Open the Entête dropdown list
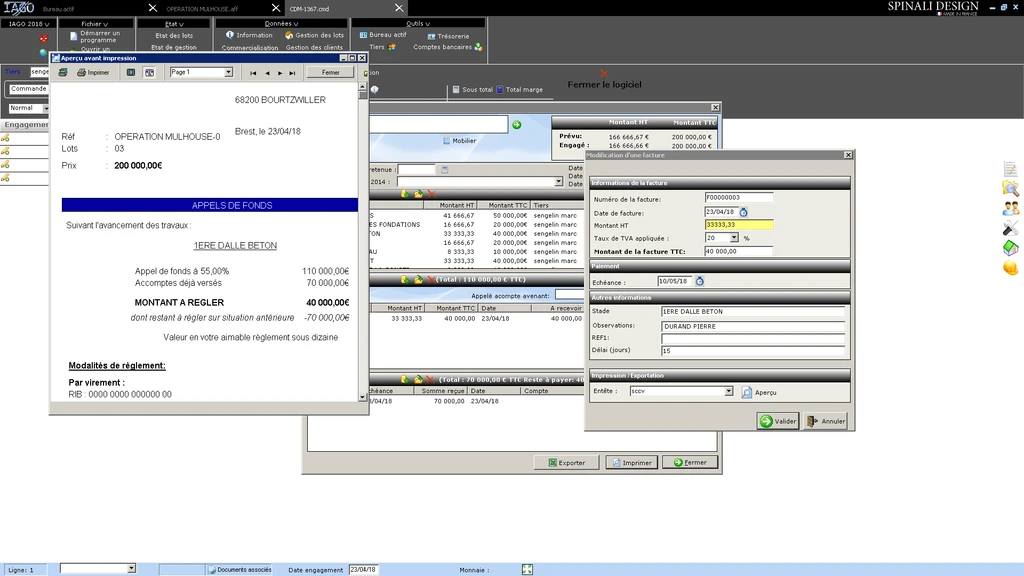Viewport: 1024px width, 576px height. click(x=728, y=391)
